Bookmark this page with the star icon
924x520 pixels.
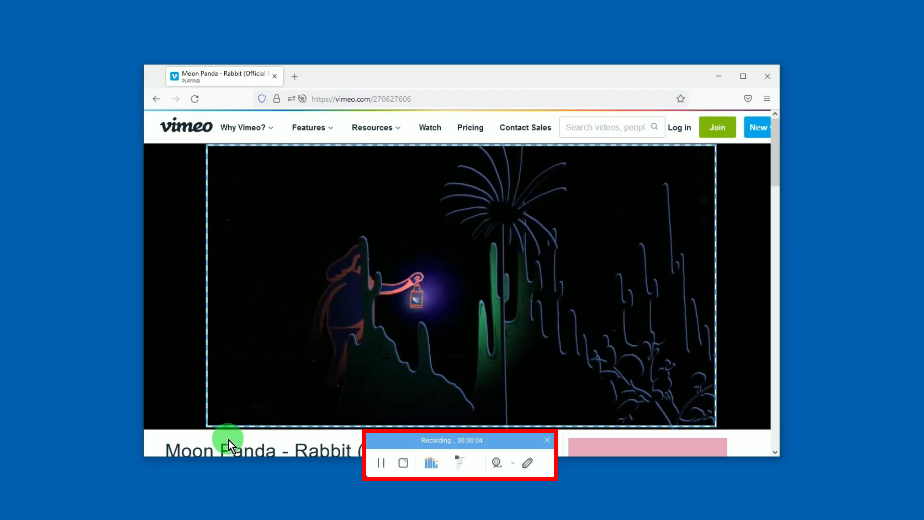coord(681,99)
